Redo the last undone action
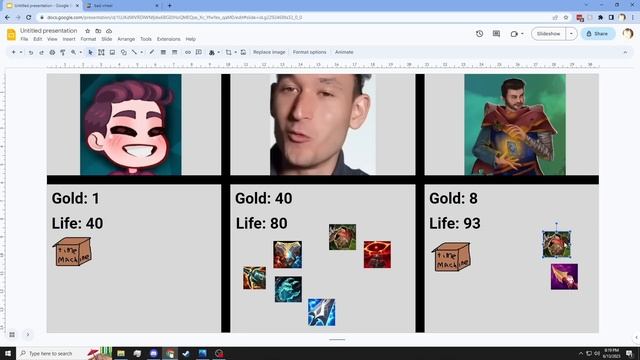This screenshot has height=360, width=640. pos(41,52)
